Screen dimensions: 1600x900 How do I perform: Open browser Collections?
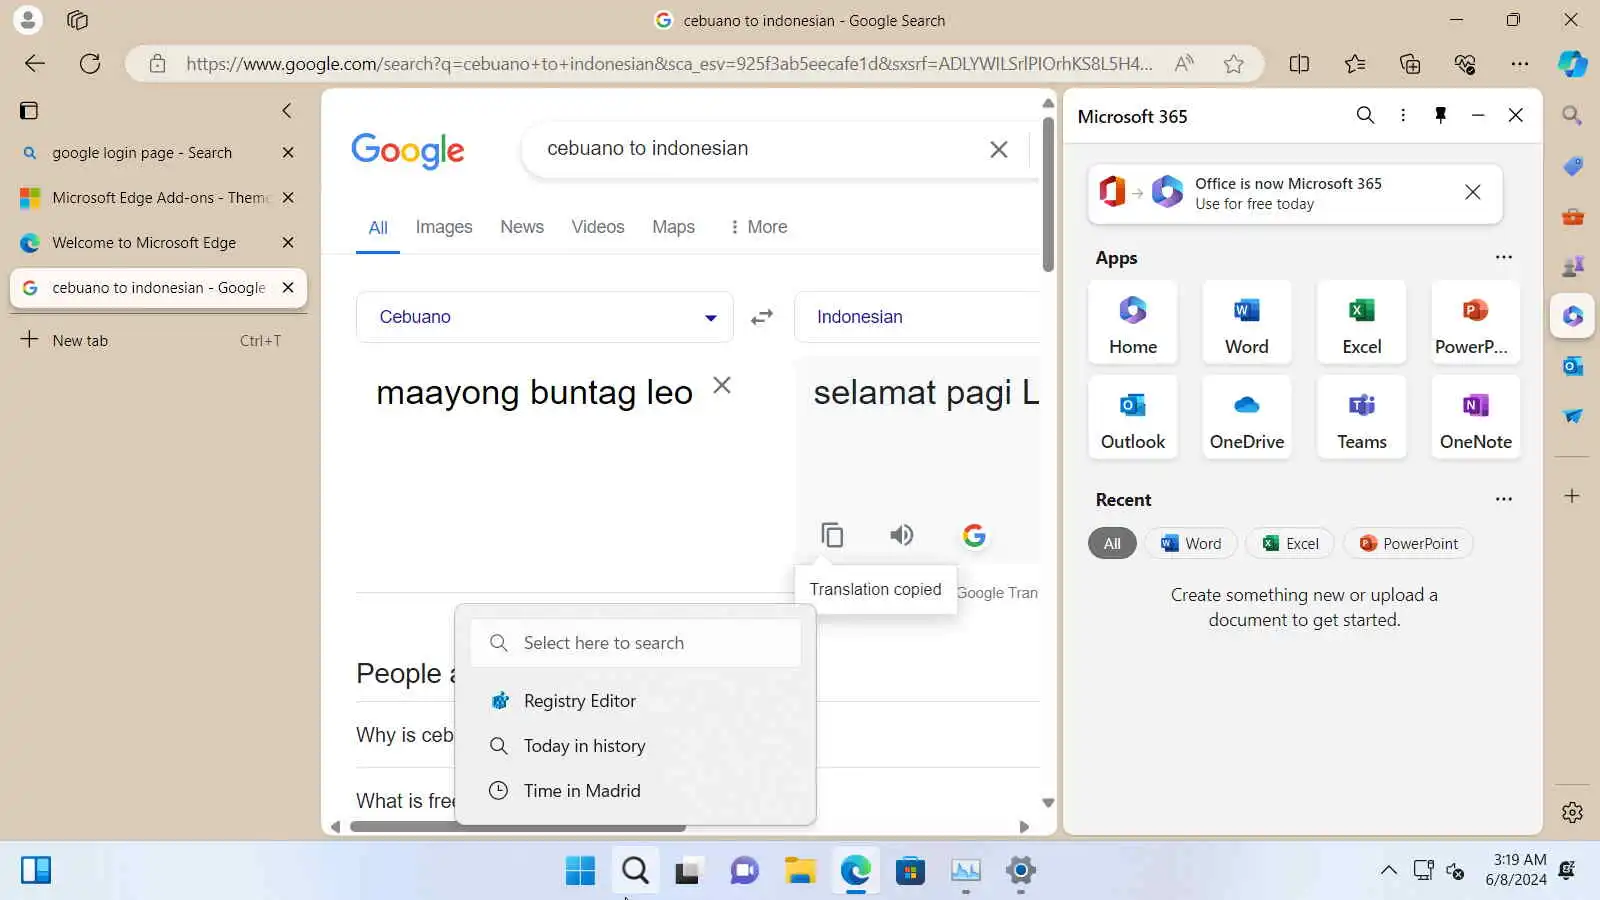[1410, 64]
